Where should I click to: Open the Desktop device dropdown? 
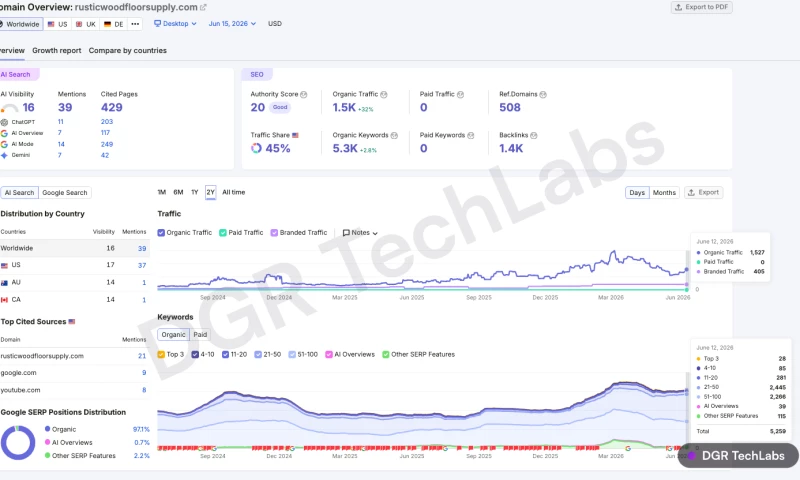[175, 23]
